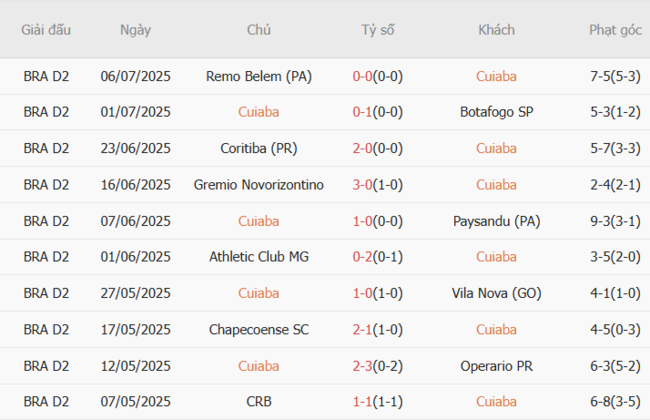Screen dimensions: 650x420
Task: Click the BRA D2 league in the 07/05/2025 row
Action: [x=46, y=401]
